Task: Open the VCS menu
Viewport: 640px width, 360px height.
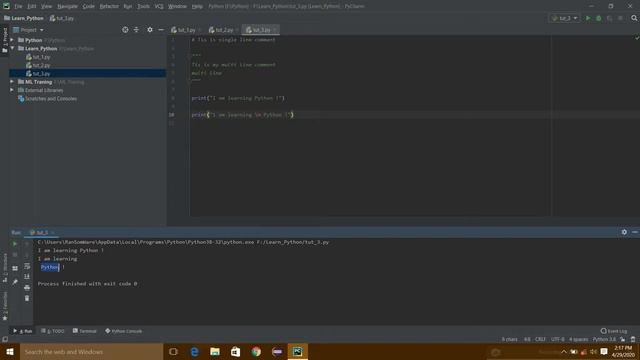Action: tap(159, 6)
